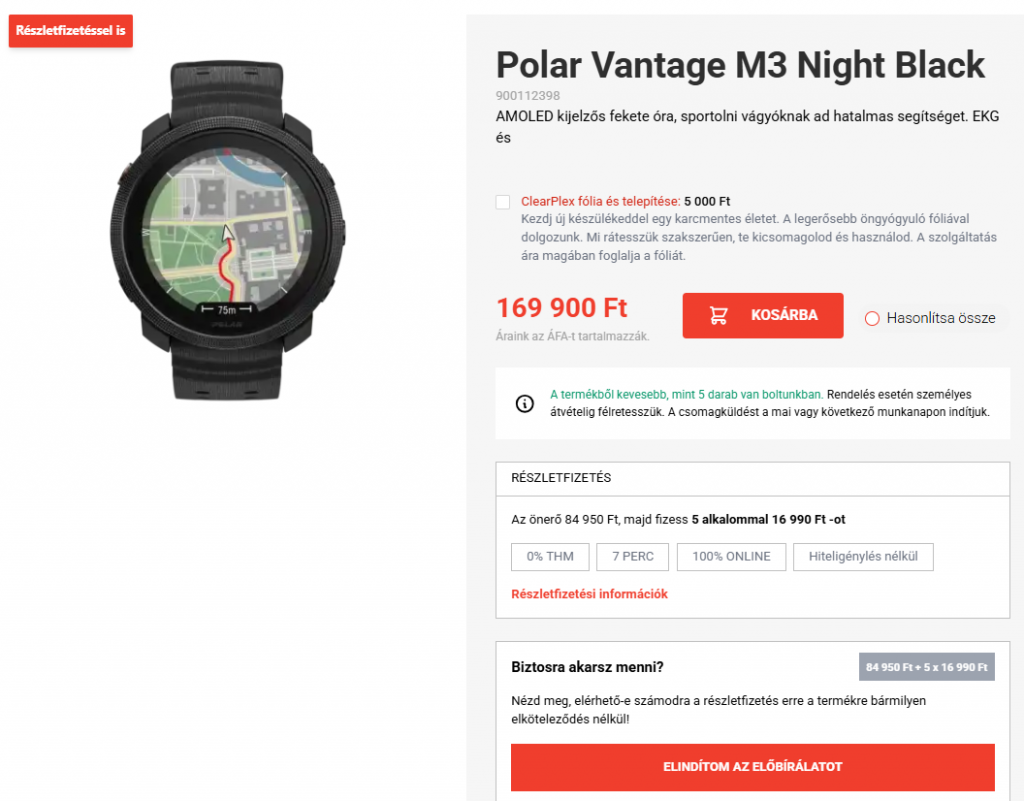1024x801 pixels.
Task: Click the ClearPlex fólia és telepítése label
Action: point(600,201)
